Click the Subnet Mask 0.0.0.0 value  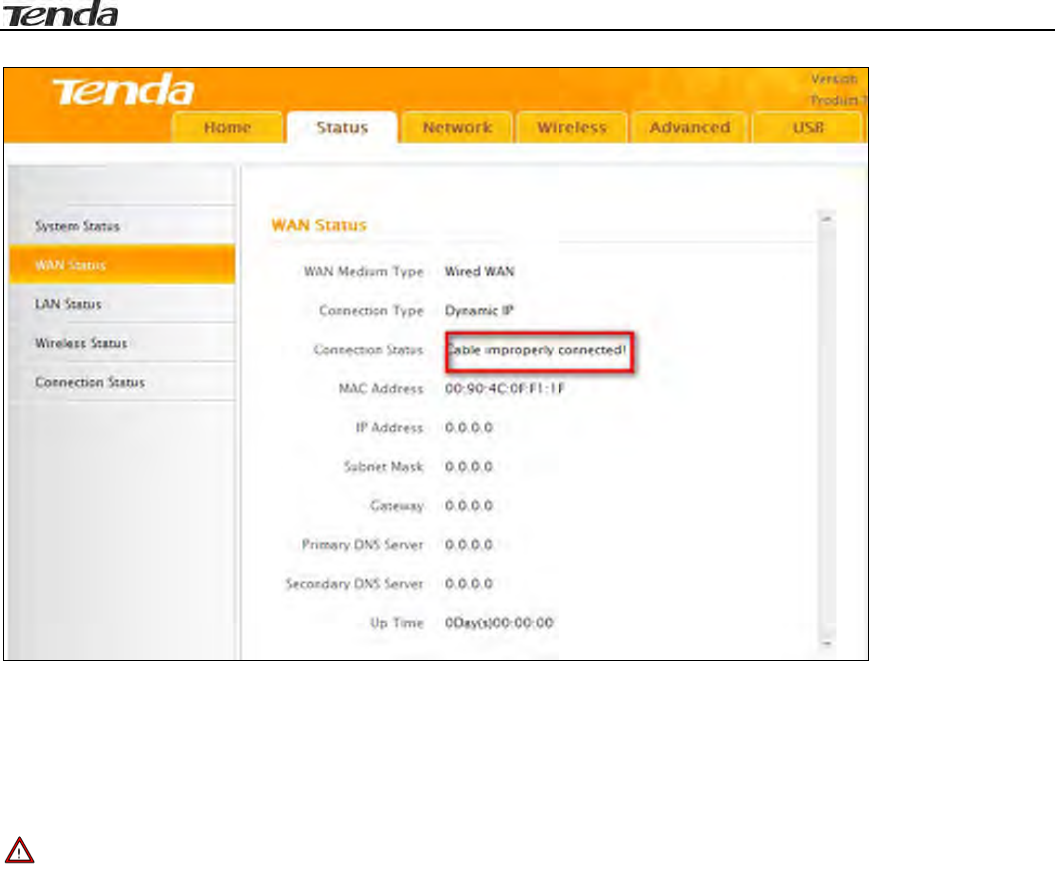469,466
